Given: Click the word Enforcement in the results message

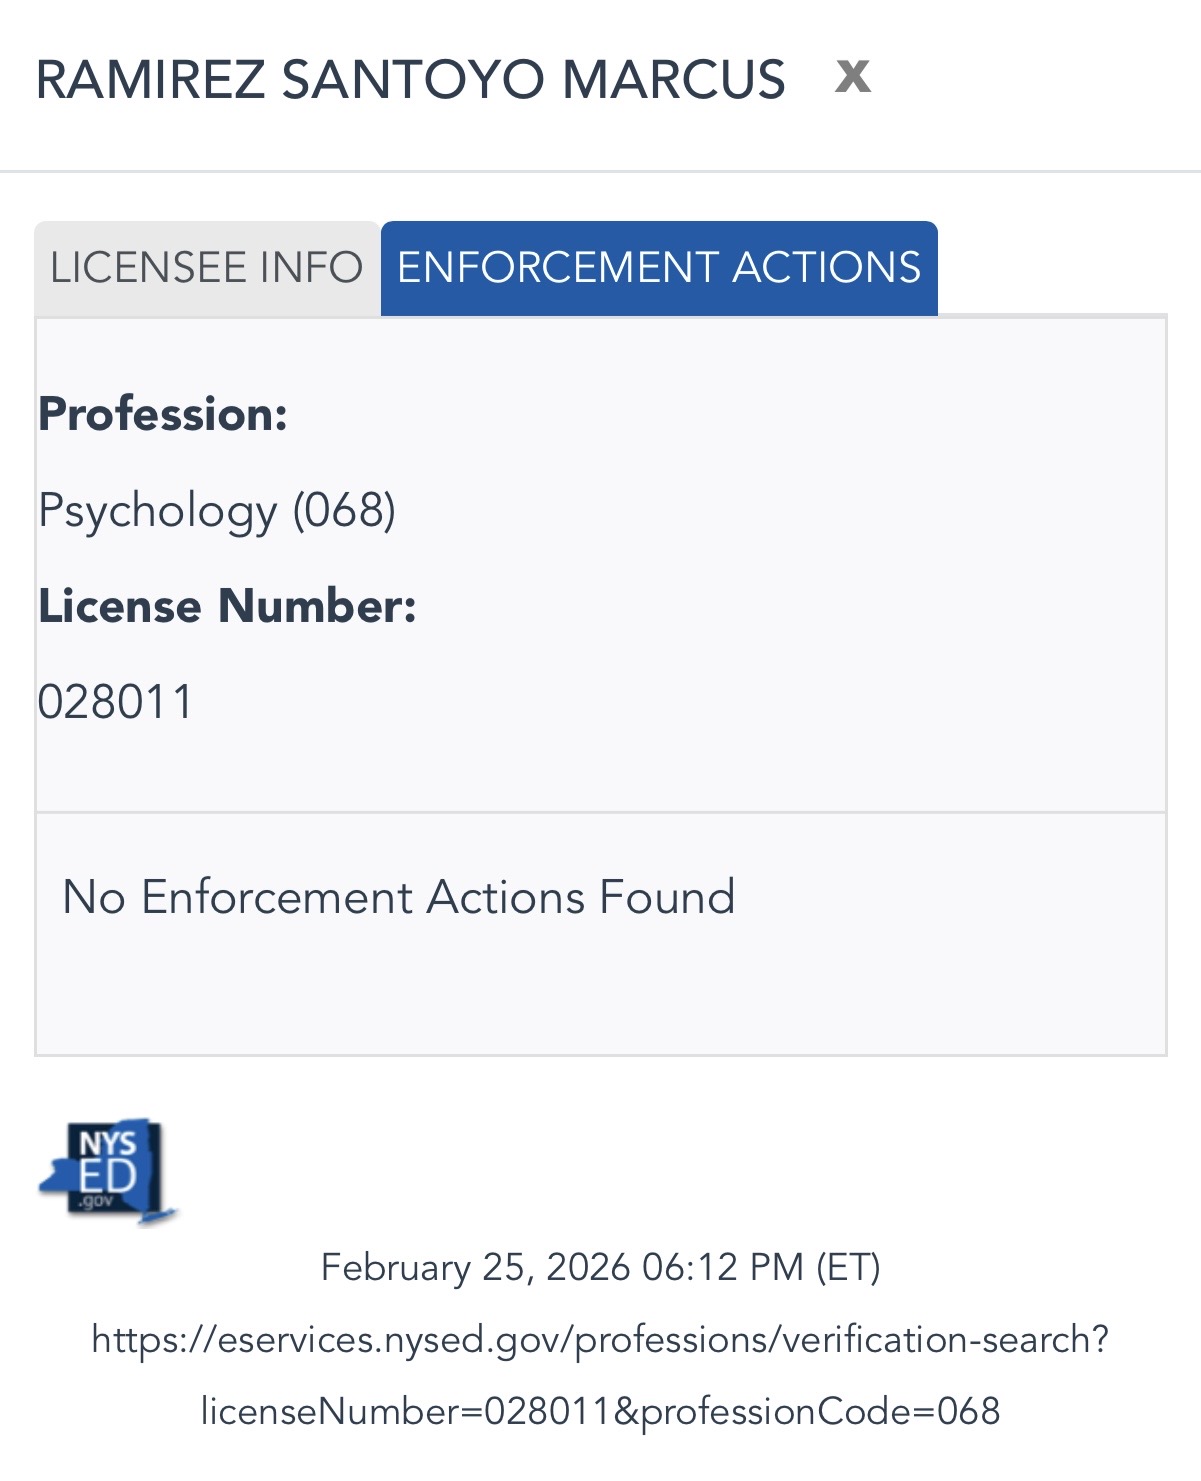Looking at the screenshot, I should [277, 897].
